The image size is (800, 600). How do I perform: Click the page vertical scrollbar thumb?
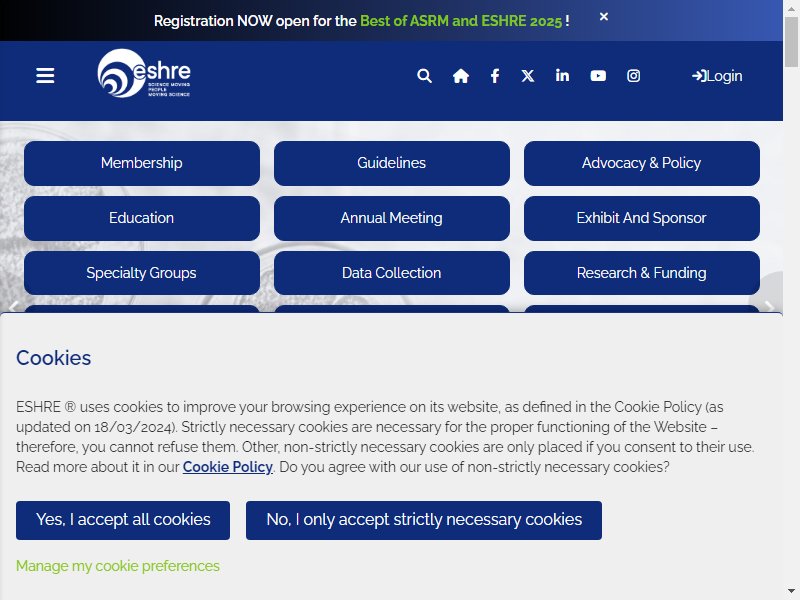pos(791,42)
